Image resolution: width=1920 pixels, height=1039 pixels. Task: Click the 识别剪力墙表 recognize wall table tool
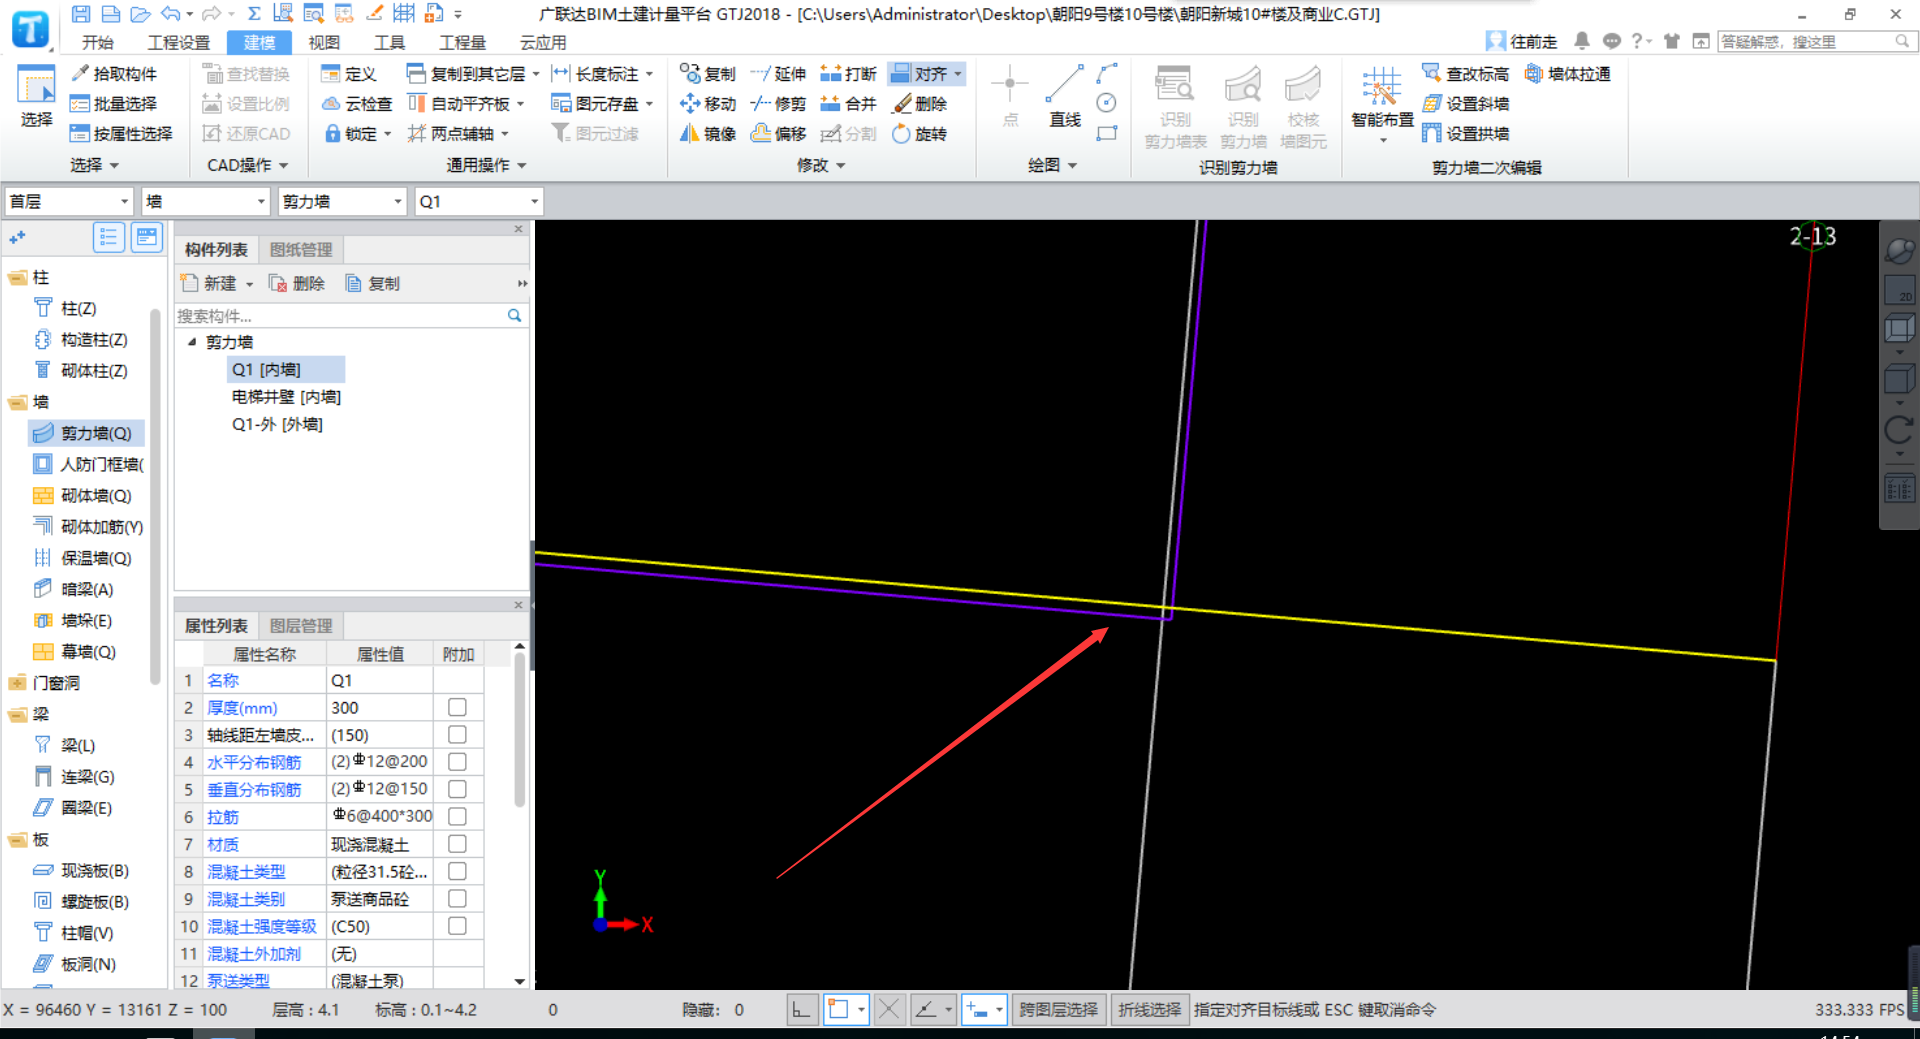[x=1175, y=108]
